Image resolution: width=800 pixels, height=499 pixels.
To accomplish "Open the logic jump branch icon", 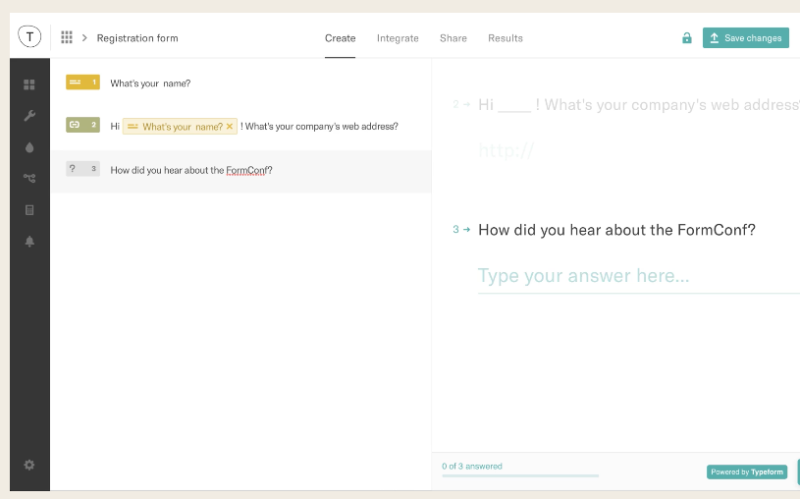I will pyautogui.click(x=29, y=178).
